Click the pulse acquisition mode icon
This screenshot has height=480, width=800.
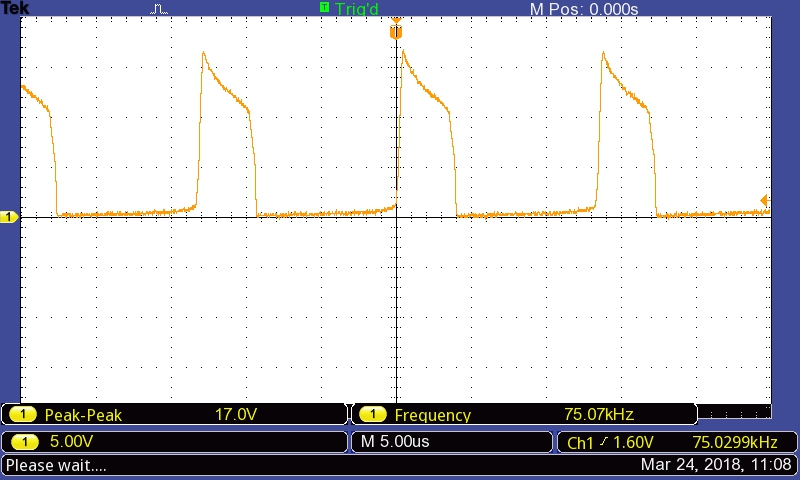(x=159, y=9)
